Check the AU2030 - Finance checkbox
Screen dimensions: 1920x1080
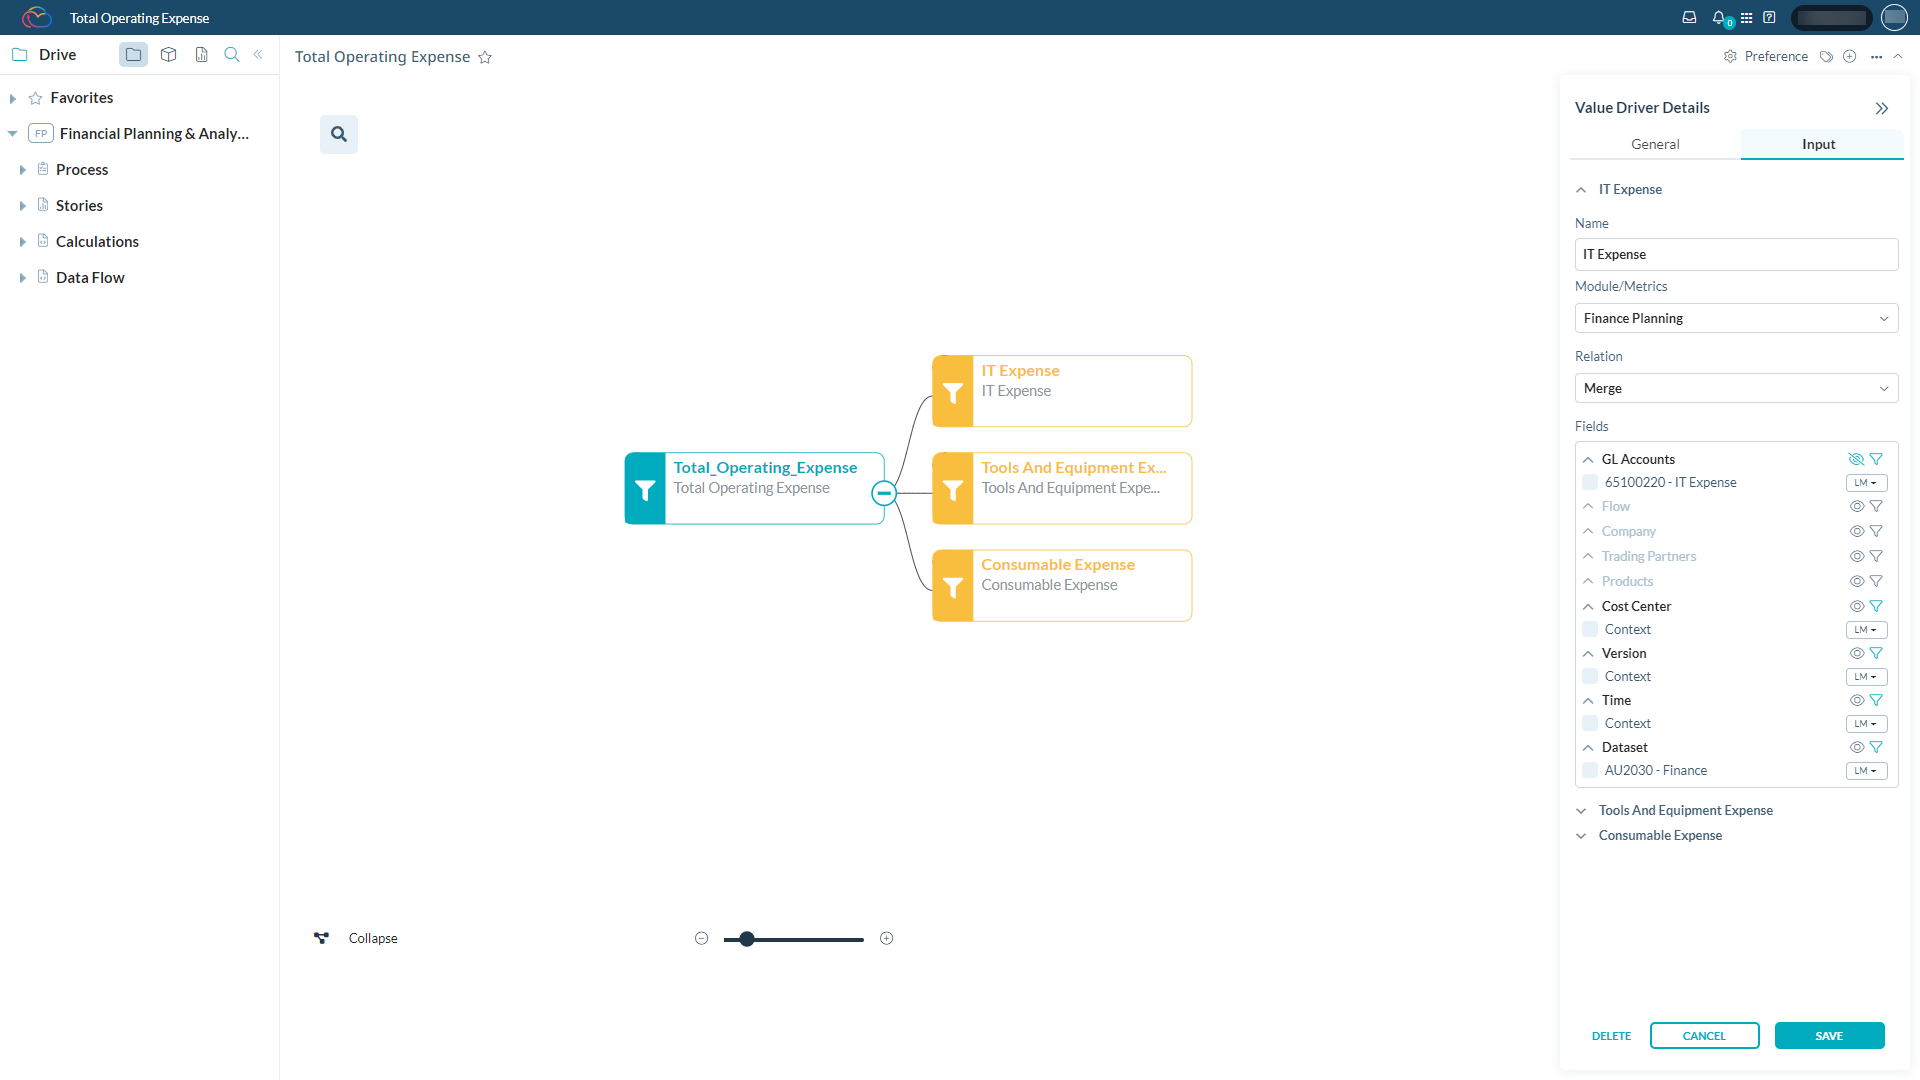(x=1590, y=770)
